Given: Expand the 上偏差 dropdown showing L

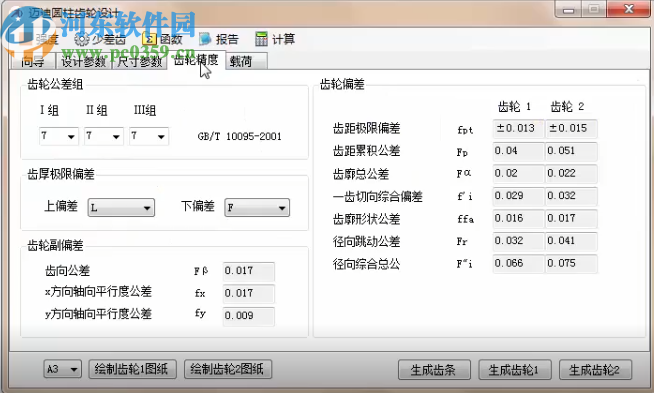Looking at the screenshot, I should pos(121,207).
